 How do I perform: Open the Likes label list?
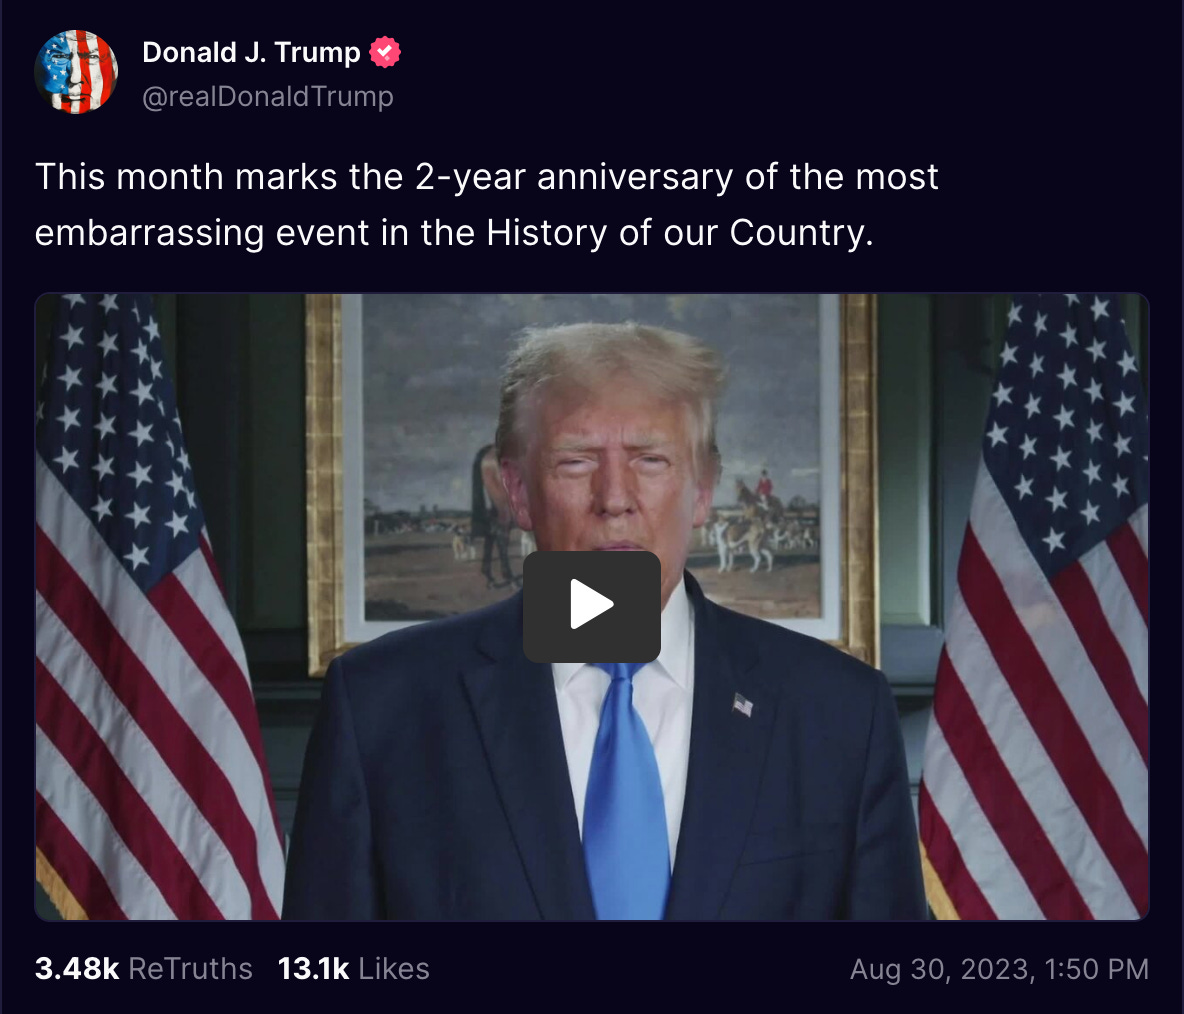[x=393, y=969]
